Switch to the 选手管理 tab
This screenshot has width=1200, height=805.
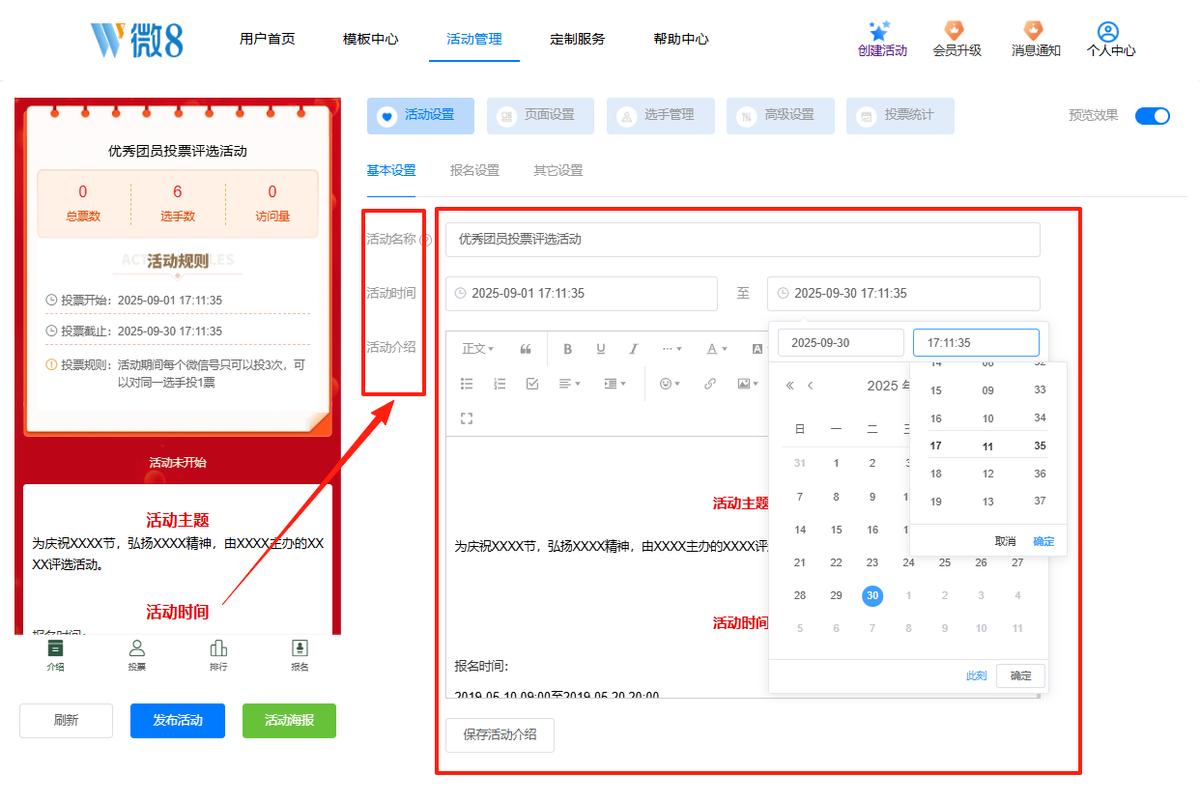click(661, 116)
